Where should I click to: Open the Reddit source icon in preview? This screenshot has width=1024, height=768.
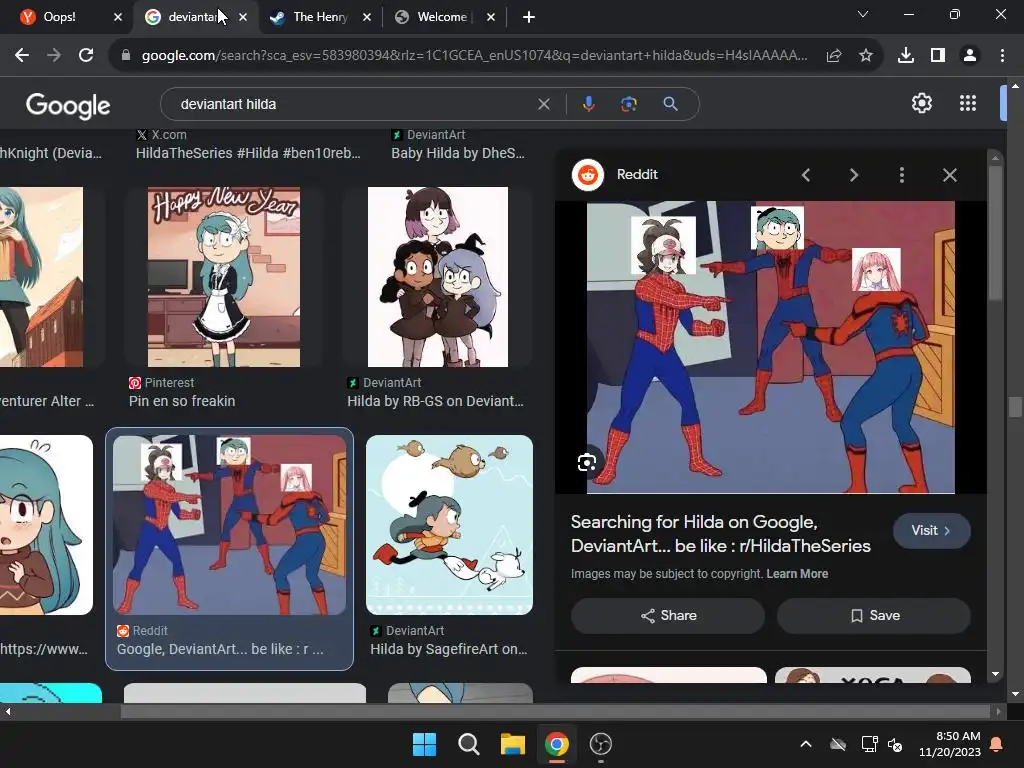[x=588, y=175]
